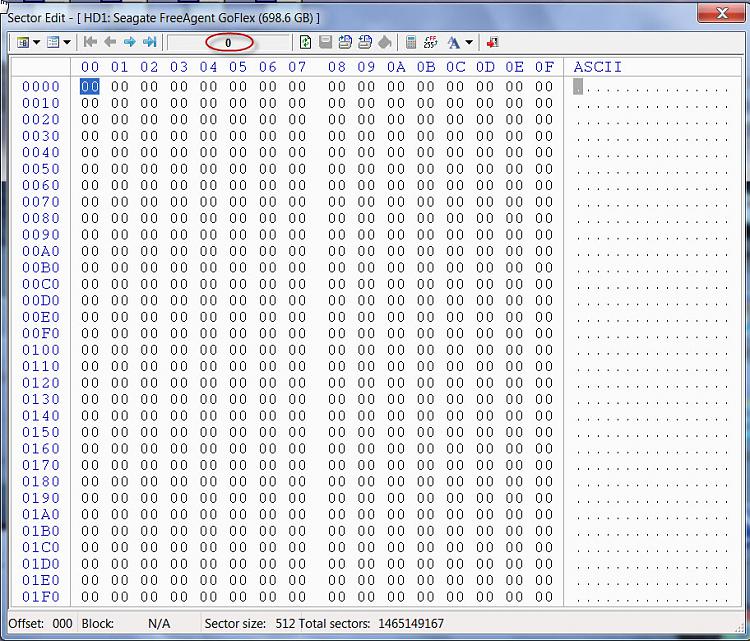Click column header 0A

[x=396, y=67]
